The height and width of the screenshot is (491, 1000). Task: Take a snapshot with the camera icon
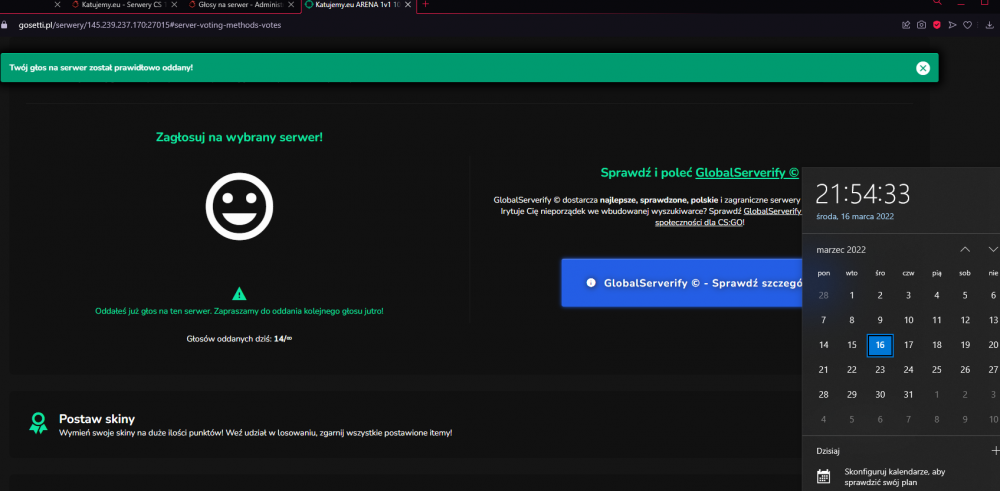[x=922, y=25]
